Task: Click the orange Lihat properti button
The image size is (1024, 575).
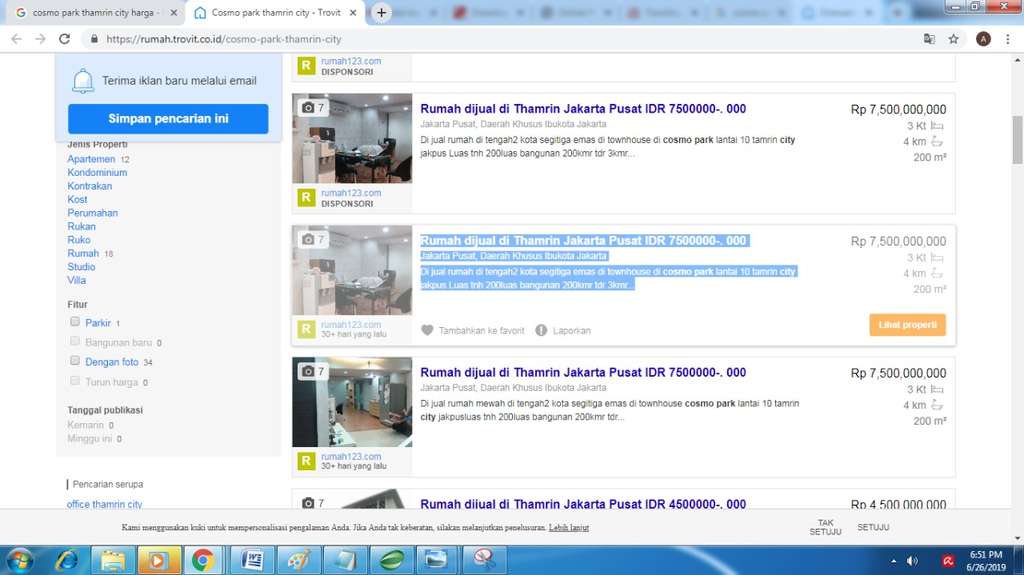Action: (x=907, y=325)
